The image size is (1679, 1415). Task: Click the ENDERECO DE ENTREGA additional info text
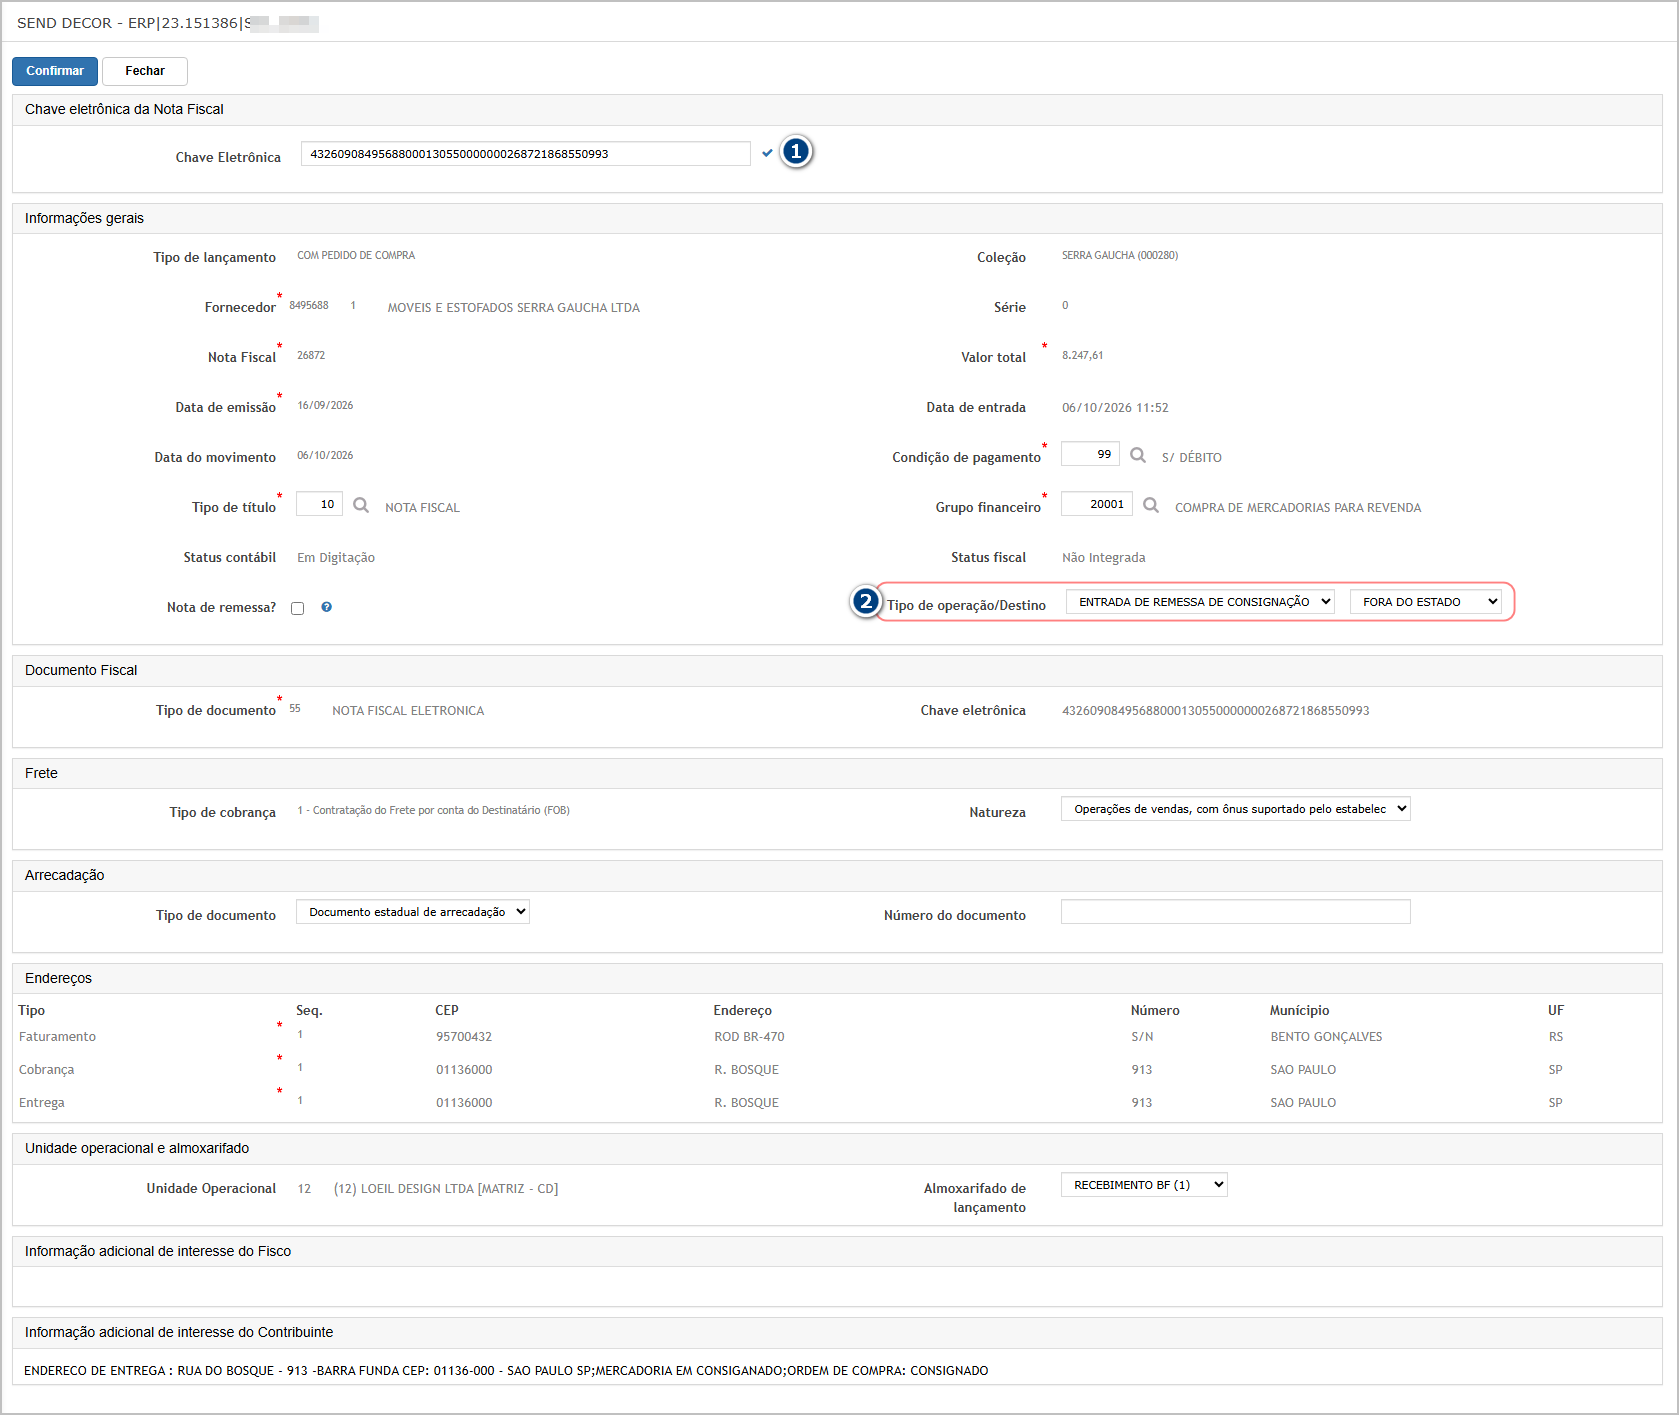click(506, 1371)
